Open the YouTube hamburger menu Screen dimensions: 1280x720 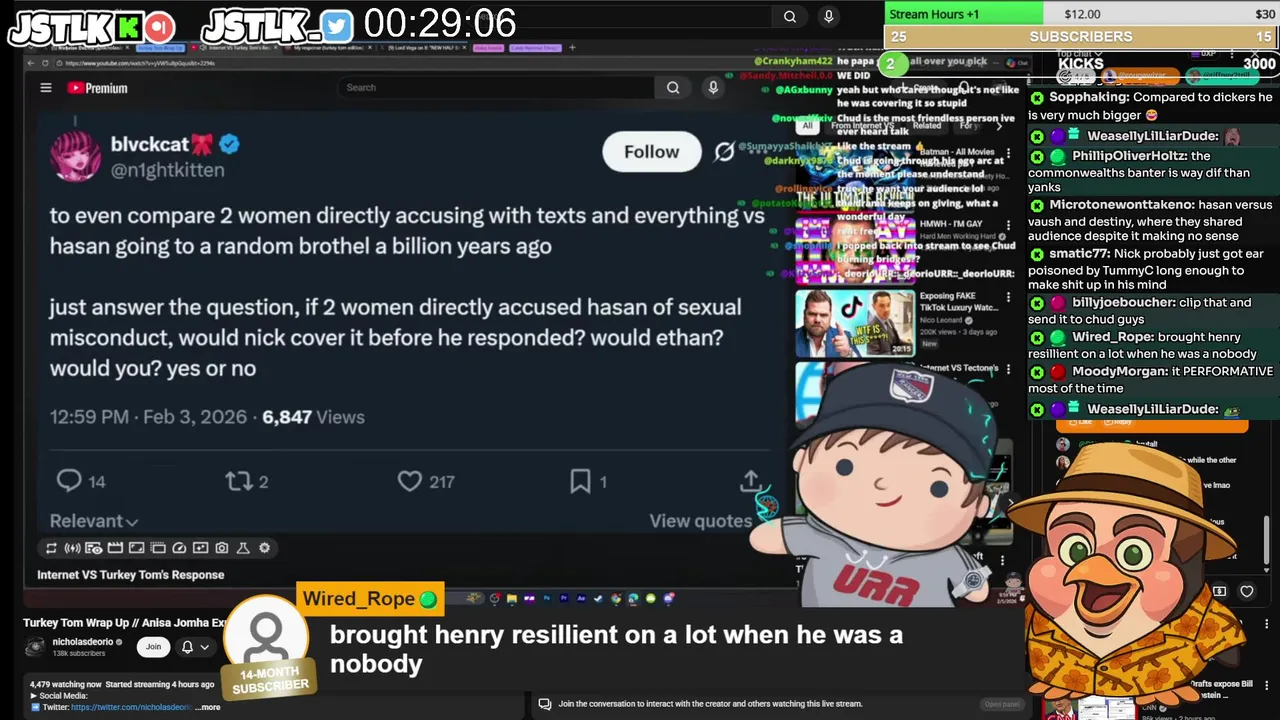coord(45,88)
